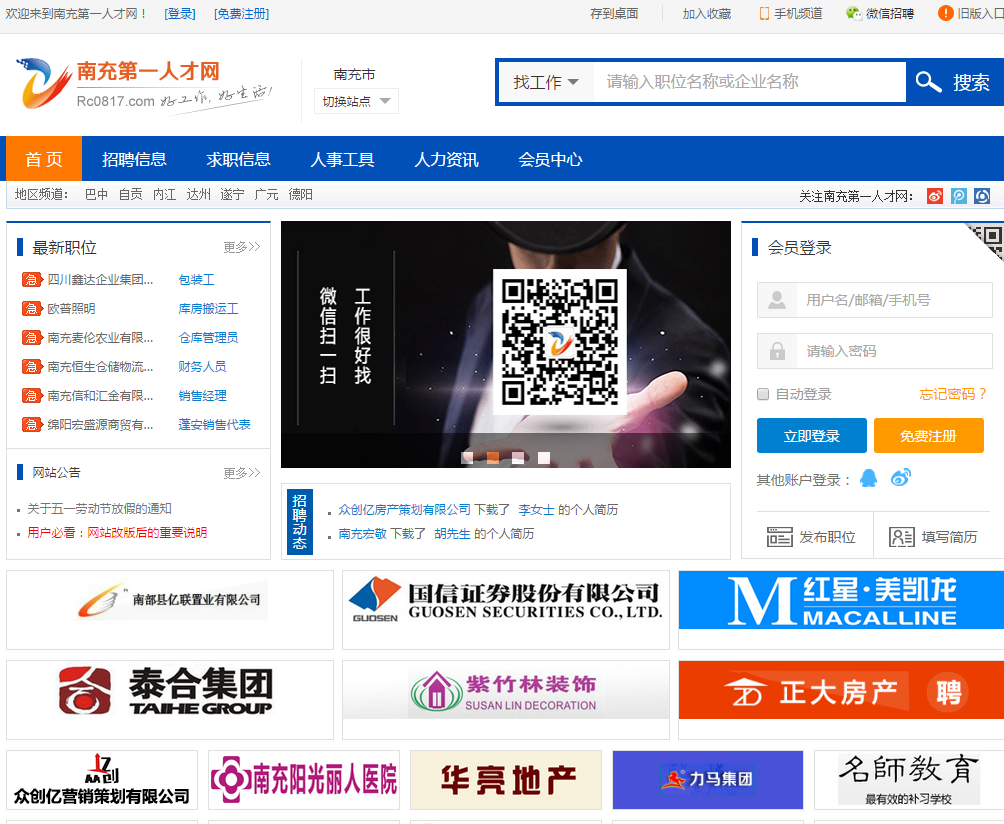Image resolution: width=1004 pixels, height=824 pixels.
Task: Expand more site announcements via 更多>>
Action: (x=241, y=473)
